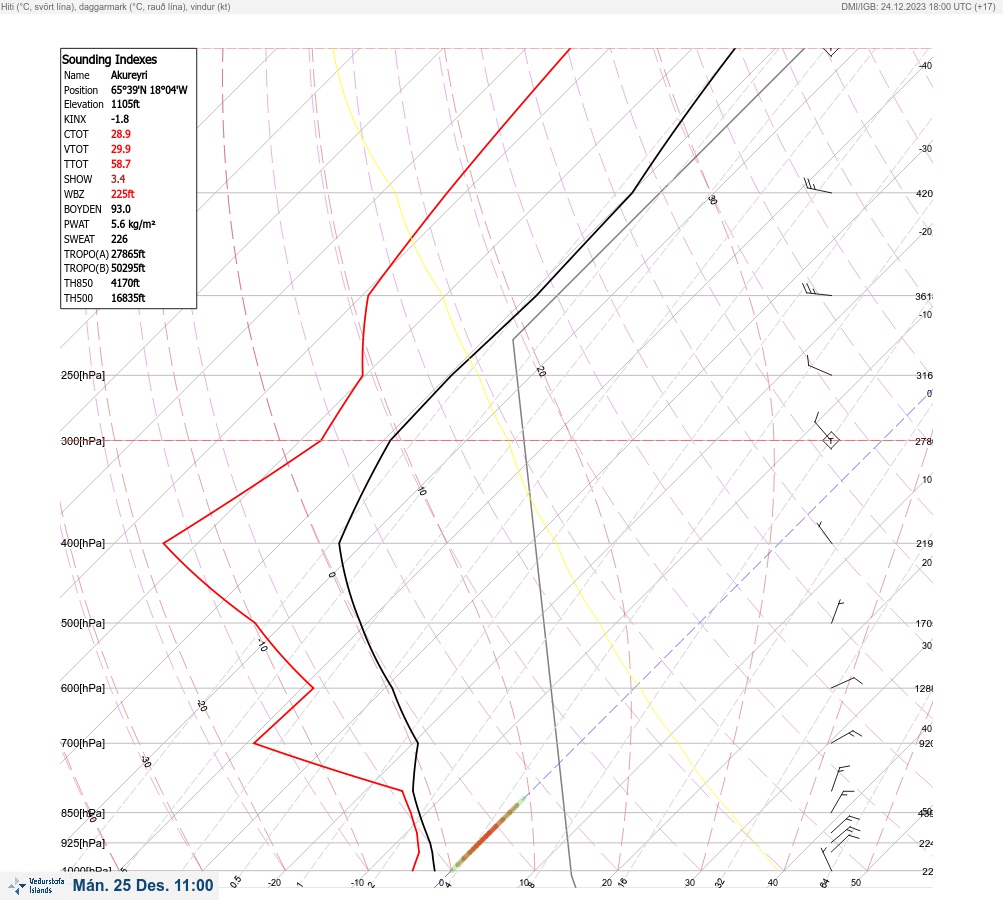
Task: Click the tropopause diamond marker at 300 hPa
Action: click(x=830, y=440)
